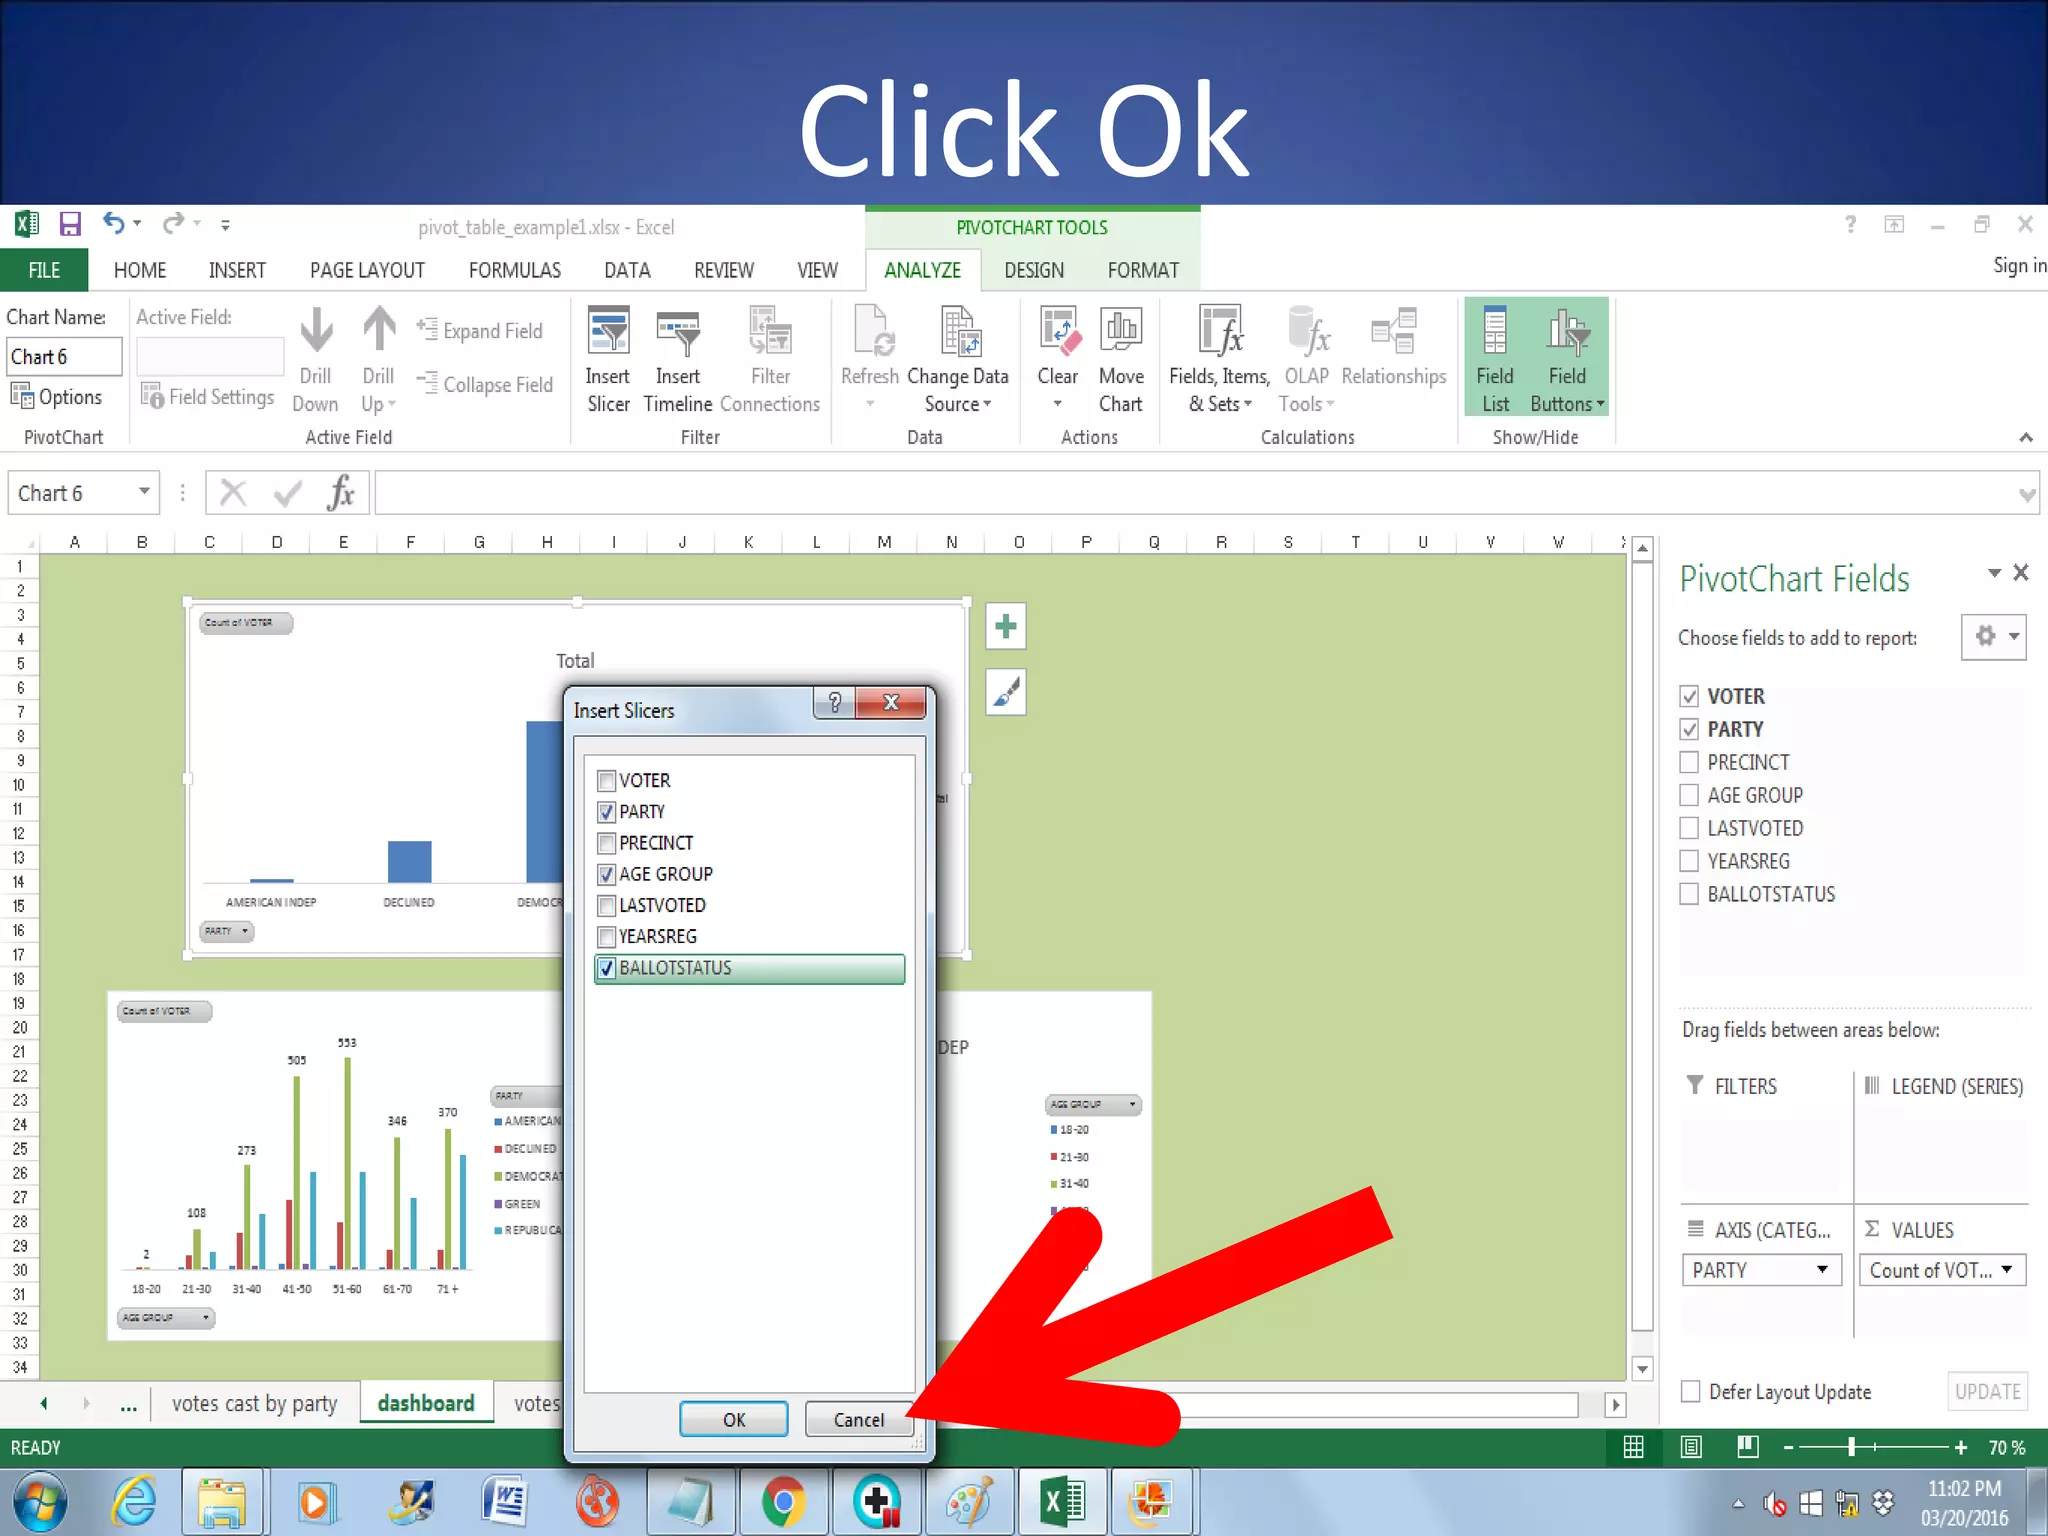Click the Drill Up arrow icon
This screenshot has height=1536, width=2048.
tap(379, 331)
